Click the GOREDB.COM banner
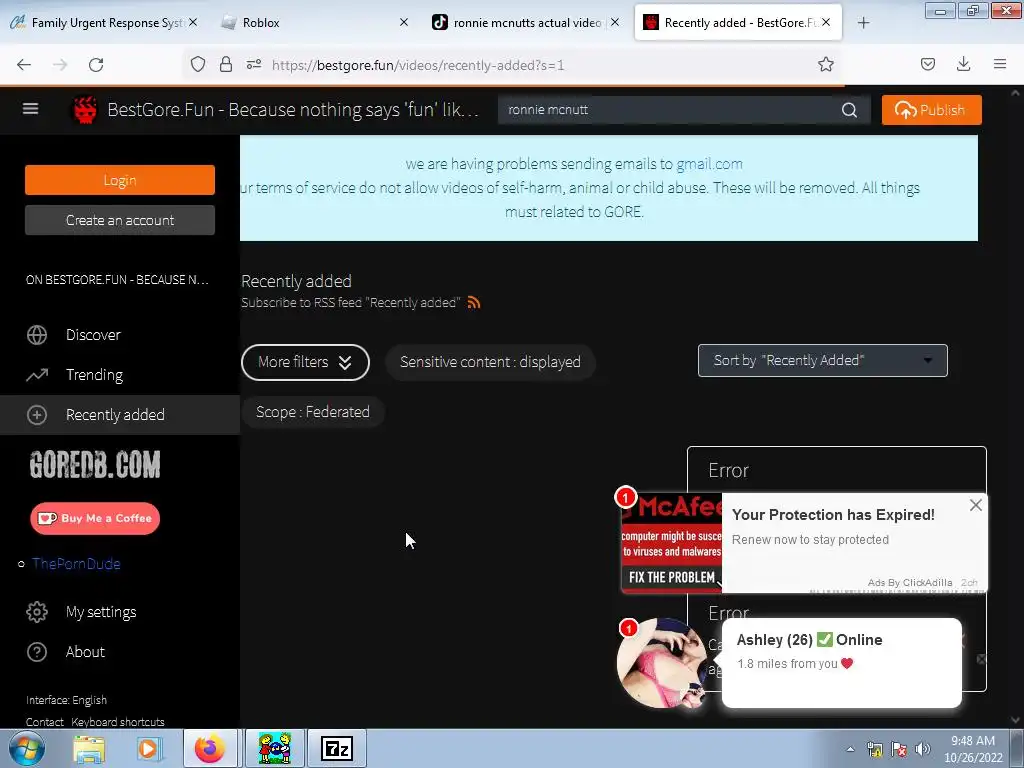The image size is (1024, 768). pyautogui.click(x=95, y=465)
